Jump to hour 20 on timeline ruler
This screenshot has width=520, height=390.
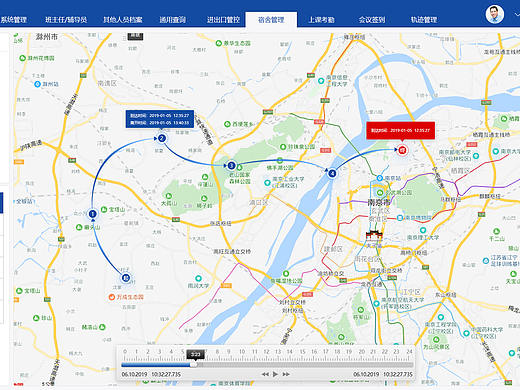pos(362,352)
